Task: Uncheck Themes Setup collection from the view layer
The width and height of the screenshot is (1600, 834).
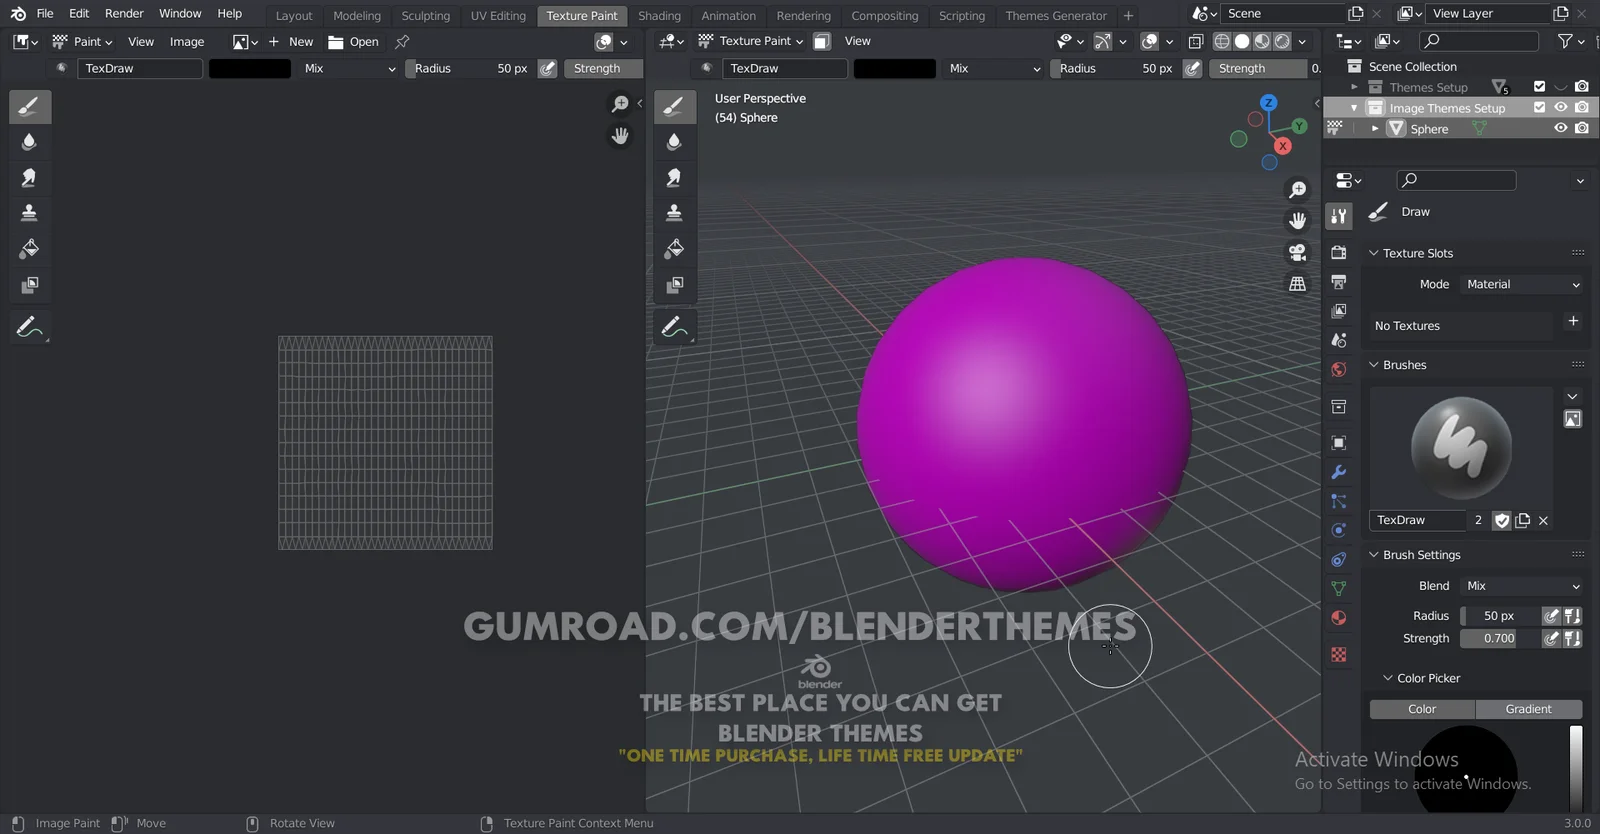Action: click(1539, 86)
